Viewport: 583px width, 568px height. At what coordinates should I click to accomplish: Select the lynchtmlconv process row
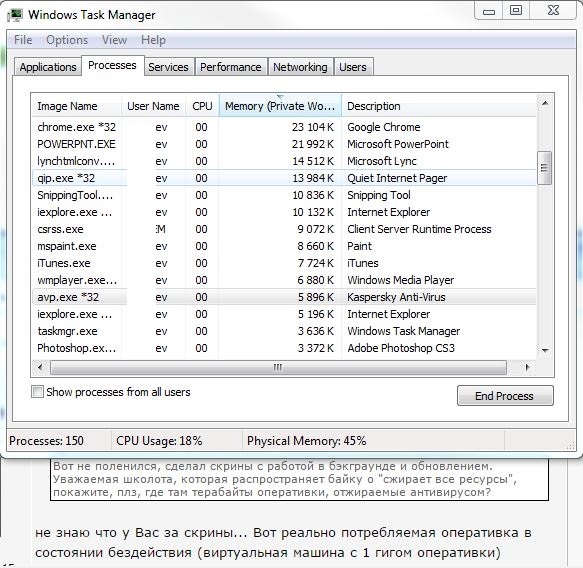click(284, 161)
